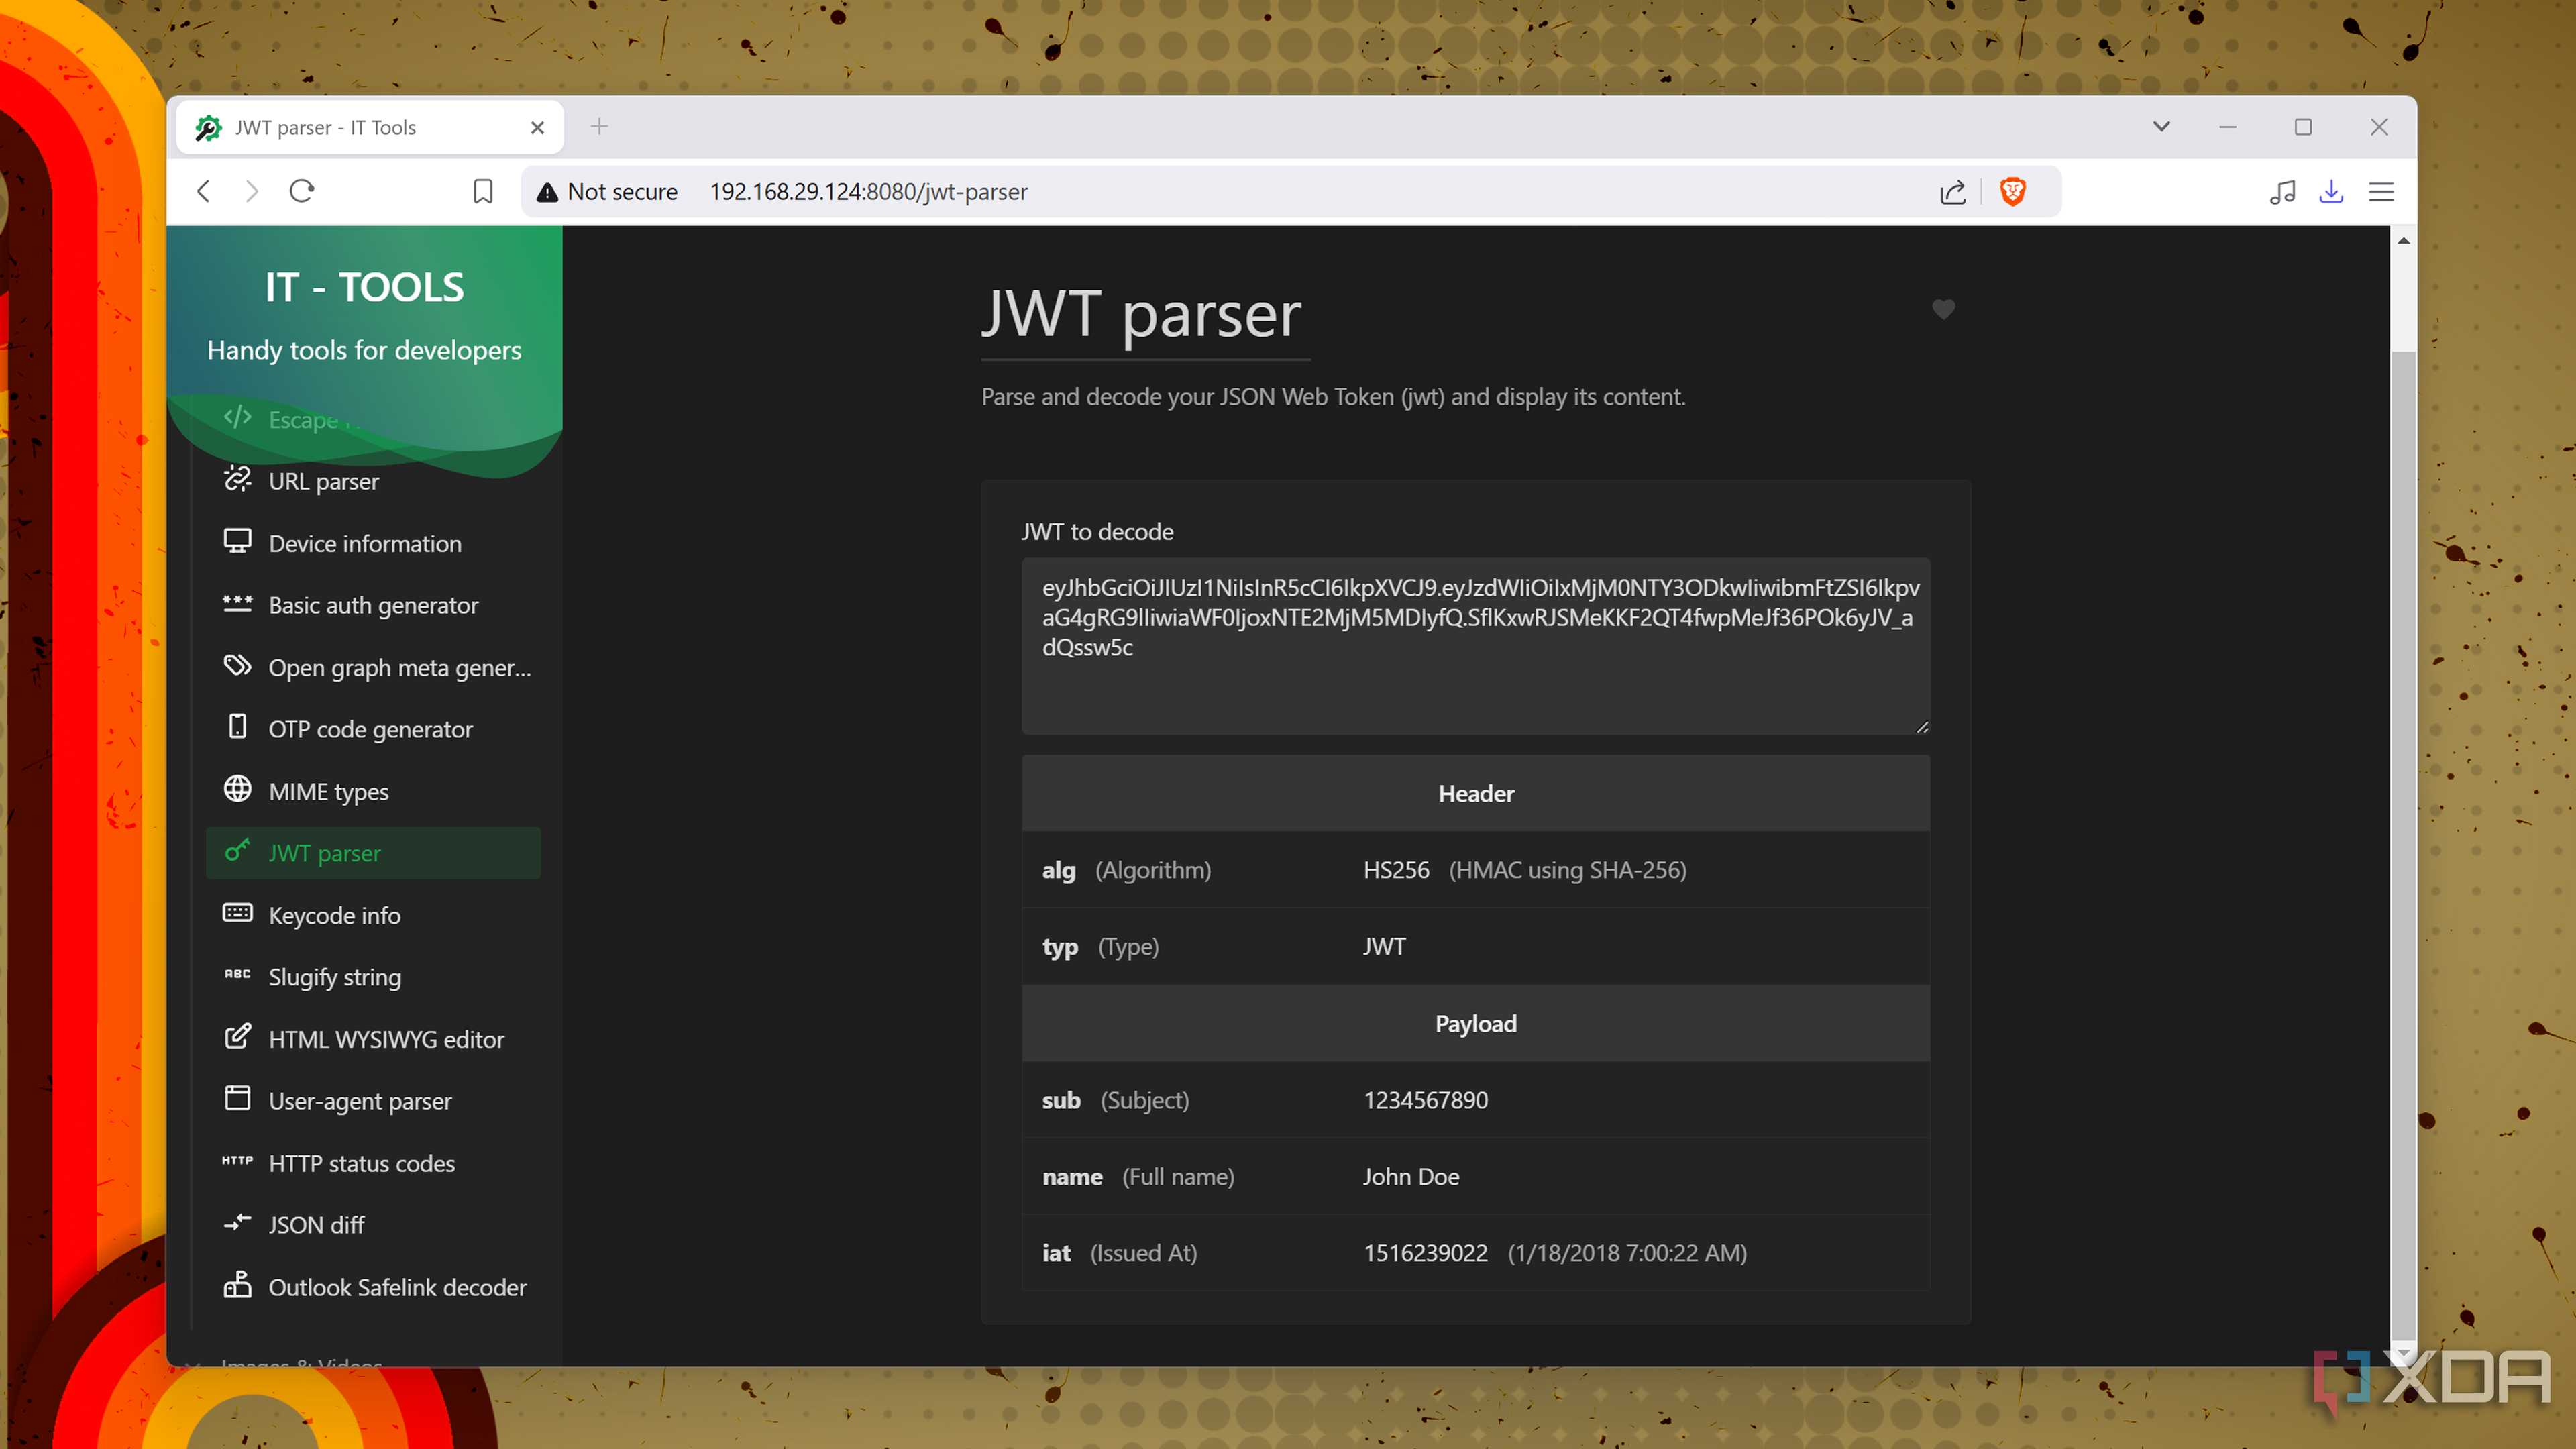Image resolution: width=2576 pixels, height=1449 pixels.
Task: Click the User-agent parser window icon
Action: point(237,1099)
